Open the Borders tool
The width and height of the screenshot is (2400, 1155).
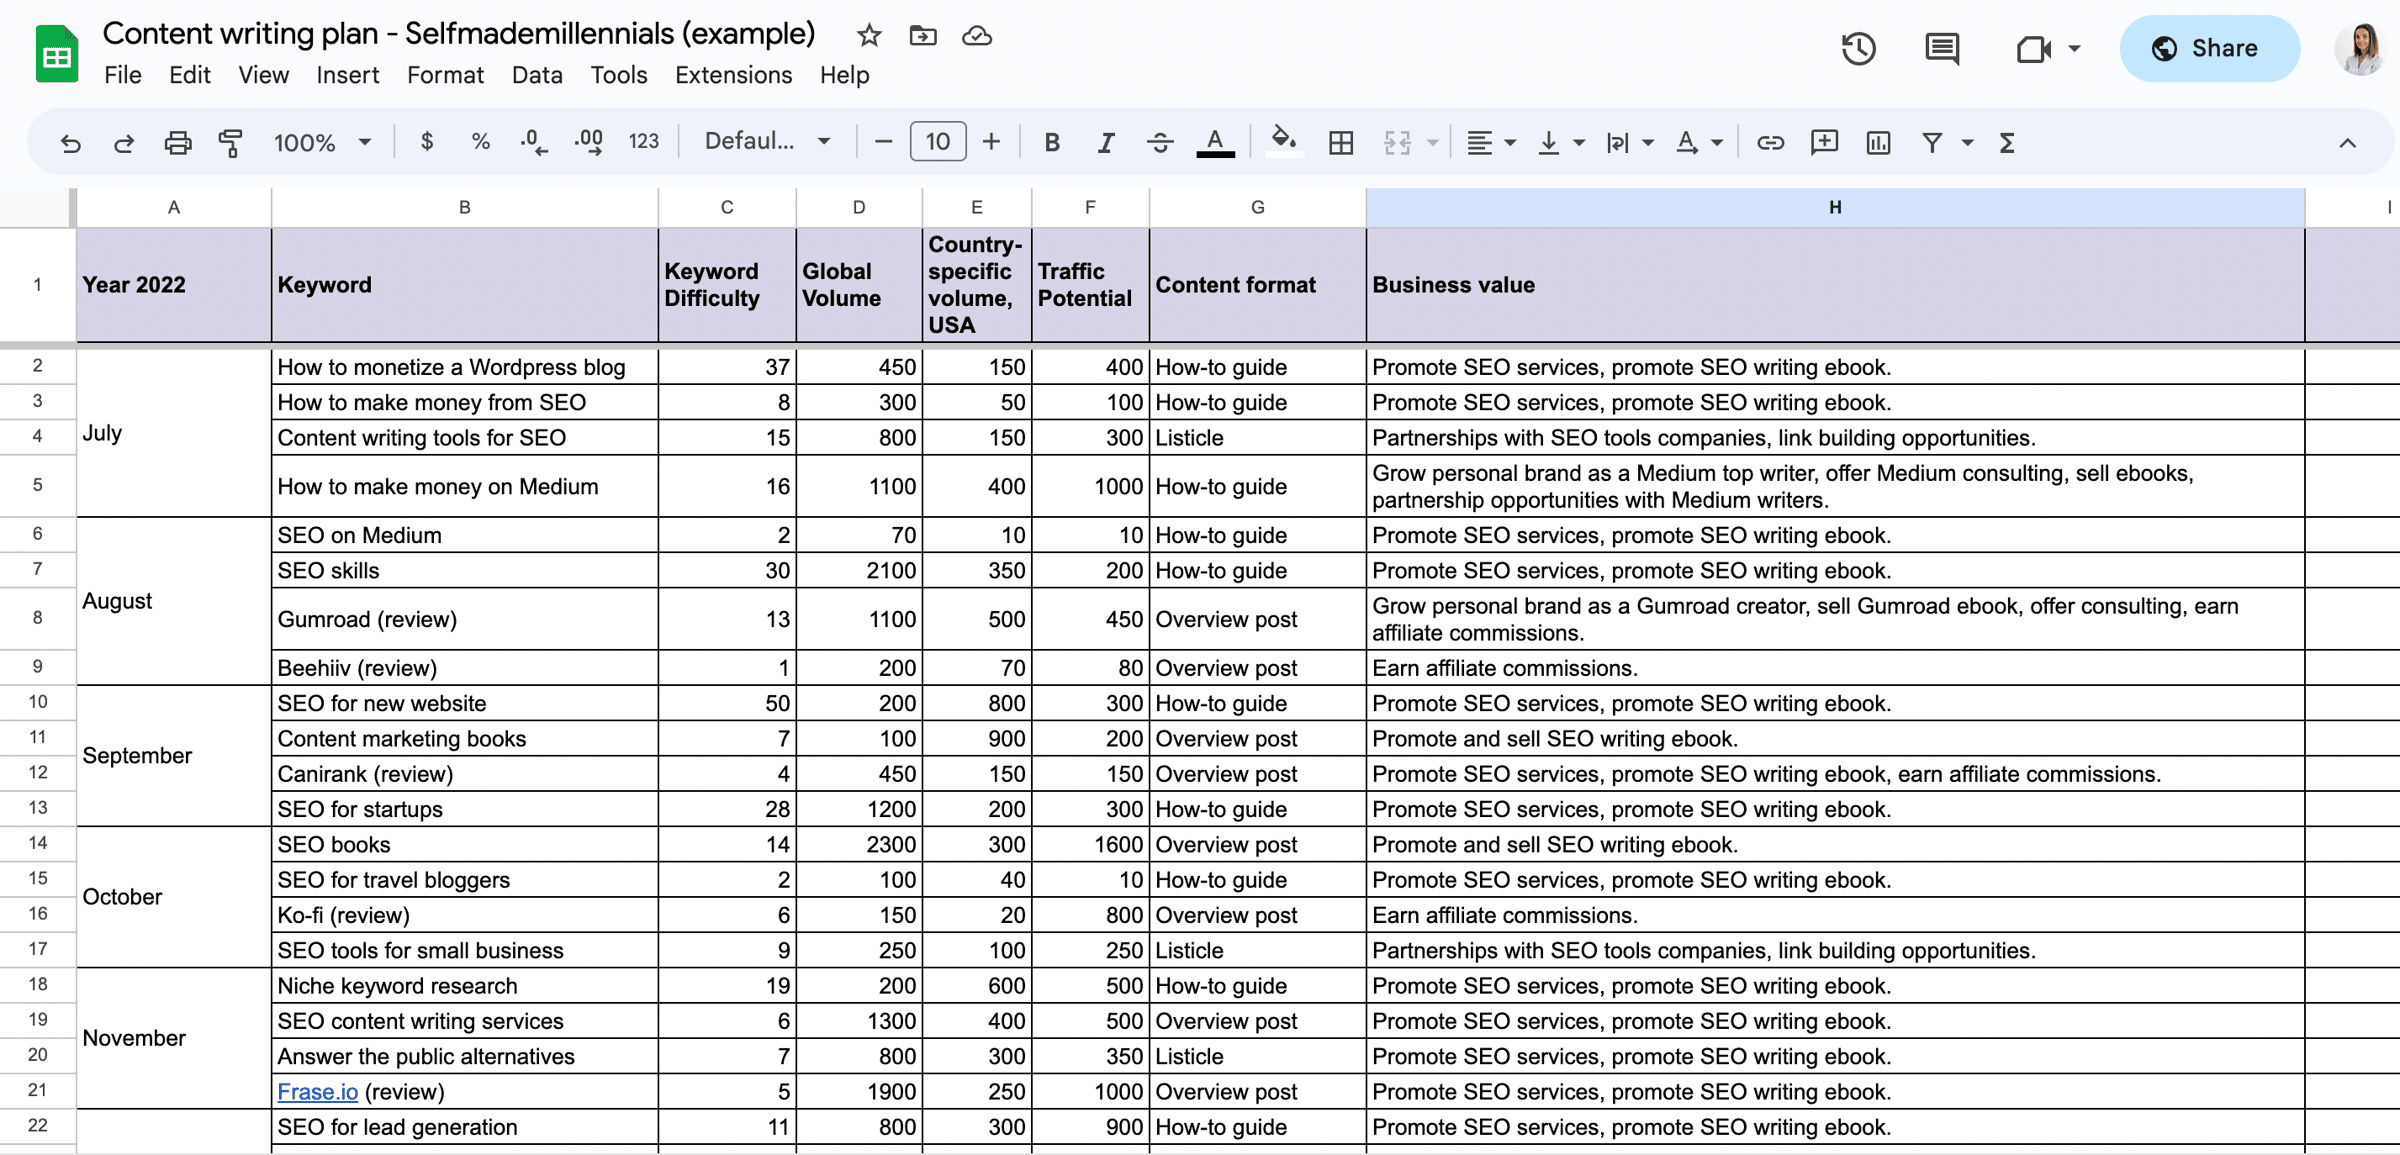coord(1341,143)
